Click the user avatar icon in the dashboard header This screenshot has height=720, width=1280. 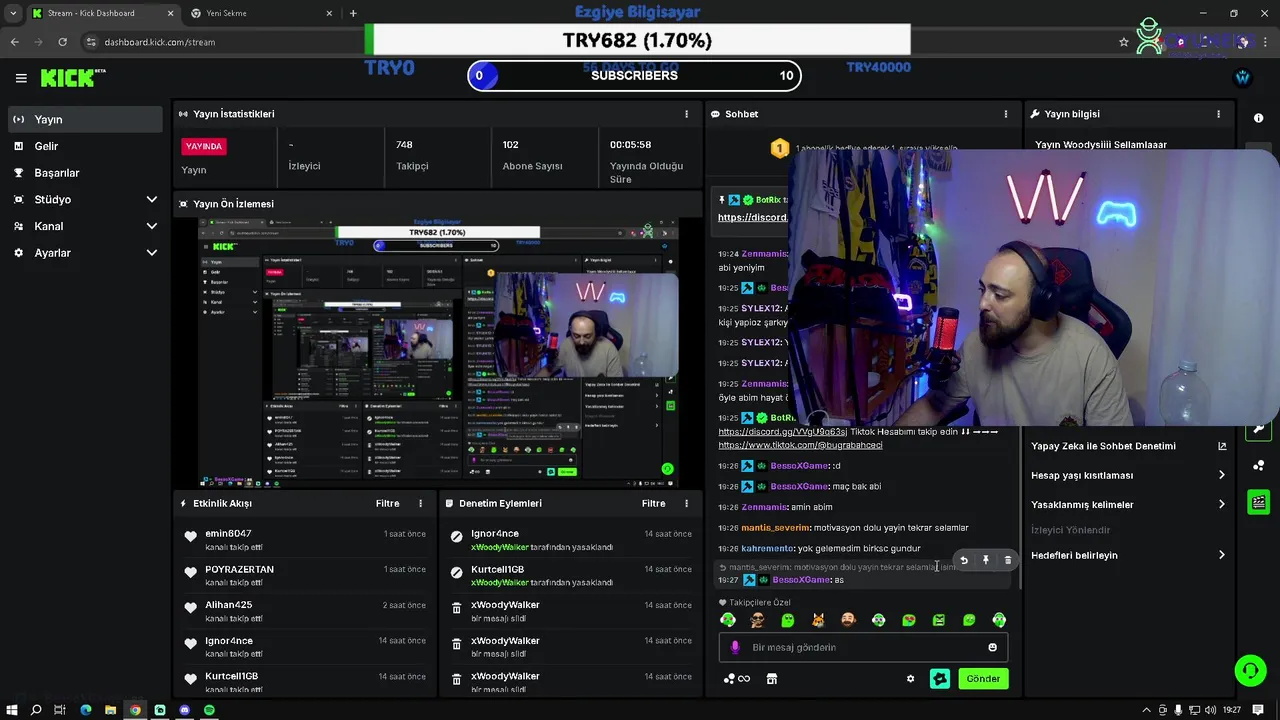click(1242, 77)
